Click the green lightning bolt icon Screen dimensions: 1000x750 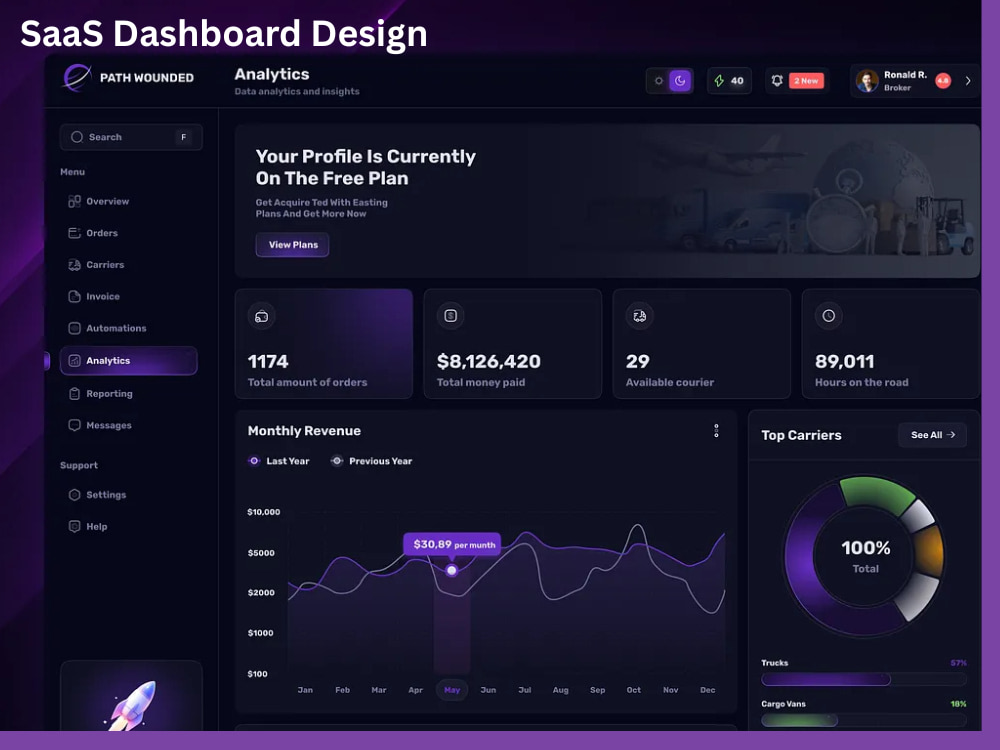719,81
